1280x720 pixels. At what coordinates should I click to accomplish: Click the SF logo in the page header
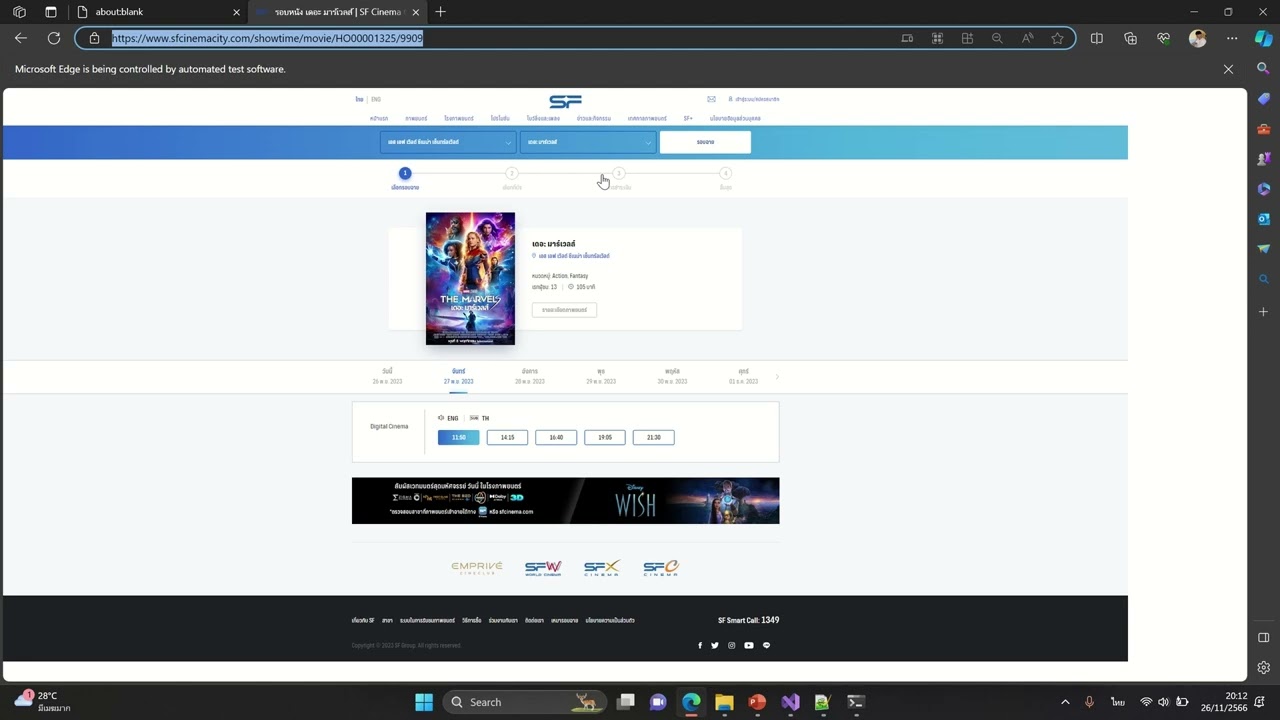coord(565,102)
